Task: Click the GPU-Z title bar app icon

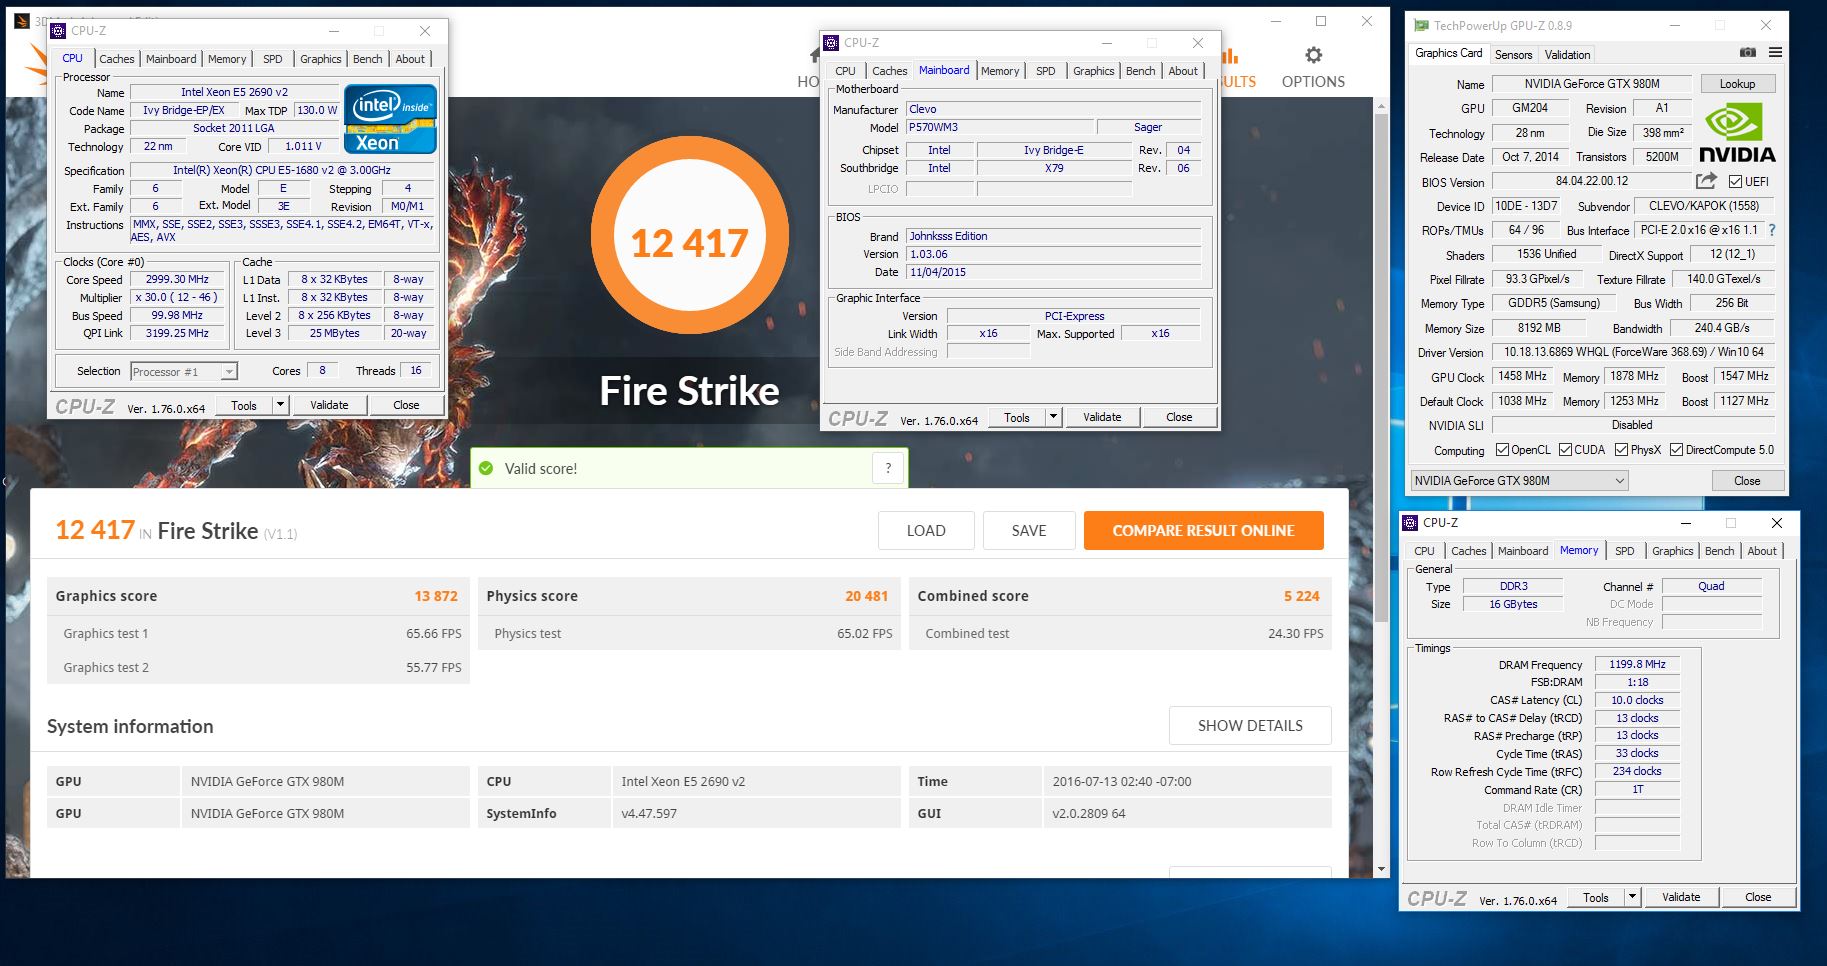Action: tap(1421, 26)
